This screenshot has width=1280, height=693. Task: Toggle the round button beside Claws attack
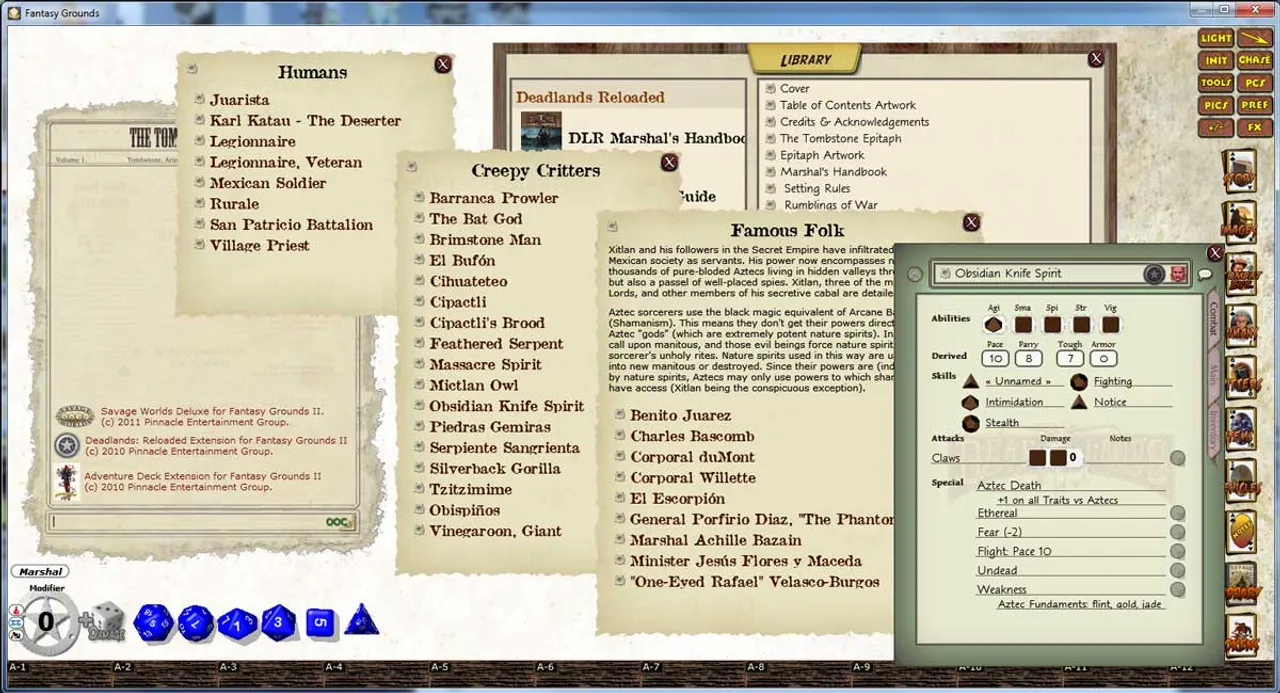click(1178, 458)
